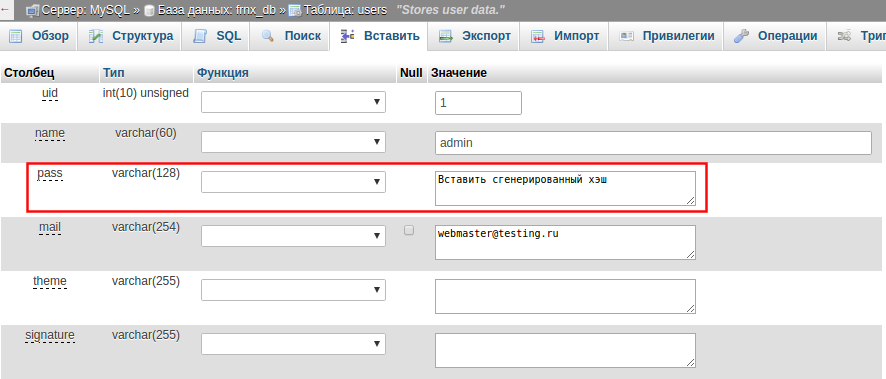Screen dimensions: 886x379
Task: Click the back arrow at top left
Action: (5, 10)
